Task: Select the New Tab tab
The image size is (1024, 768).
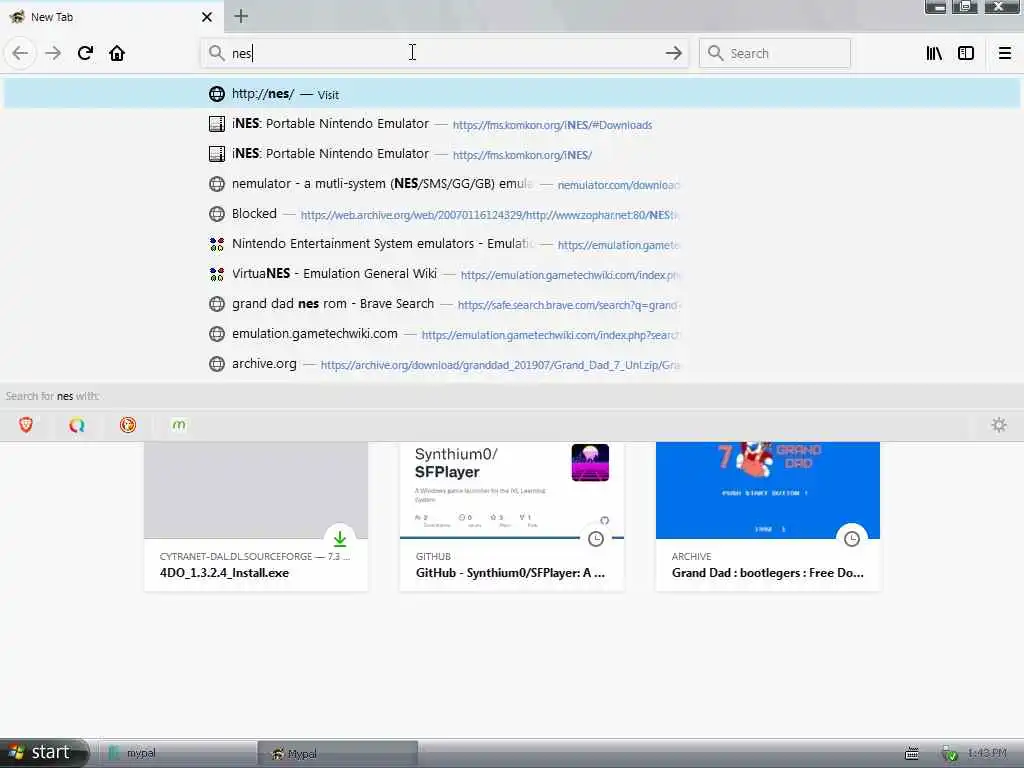Action: coord(111,17)
